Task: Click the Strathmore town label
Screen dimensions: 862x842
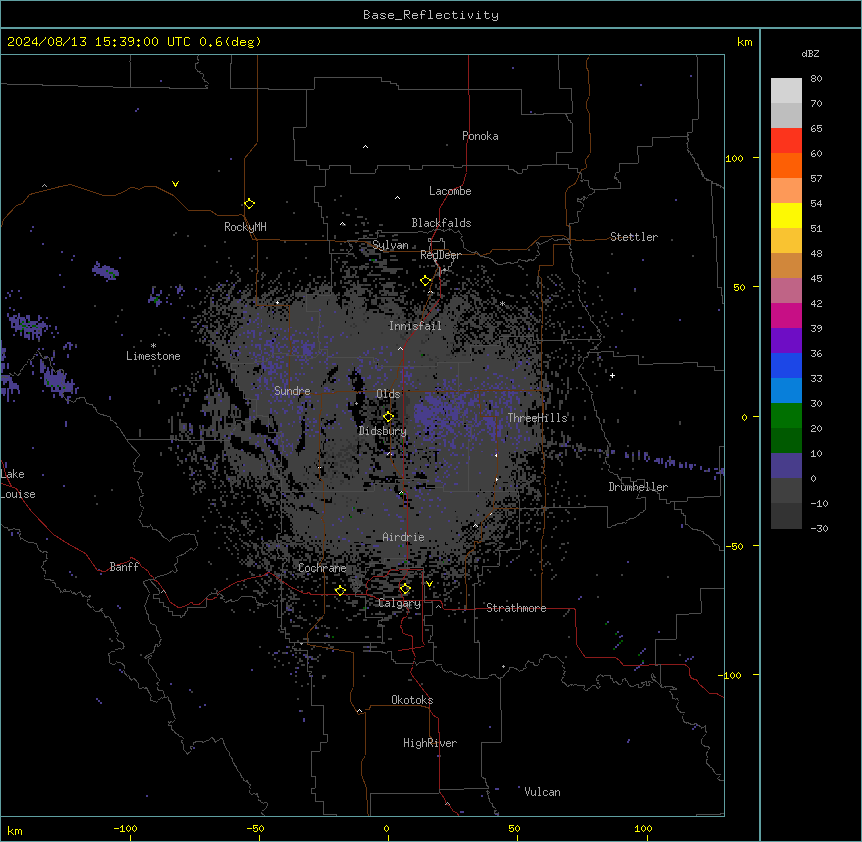Action: 516,608
